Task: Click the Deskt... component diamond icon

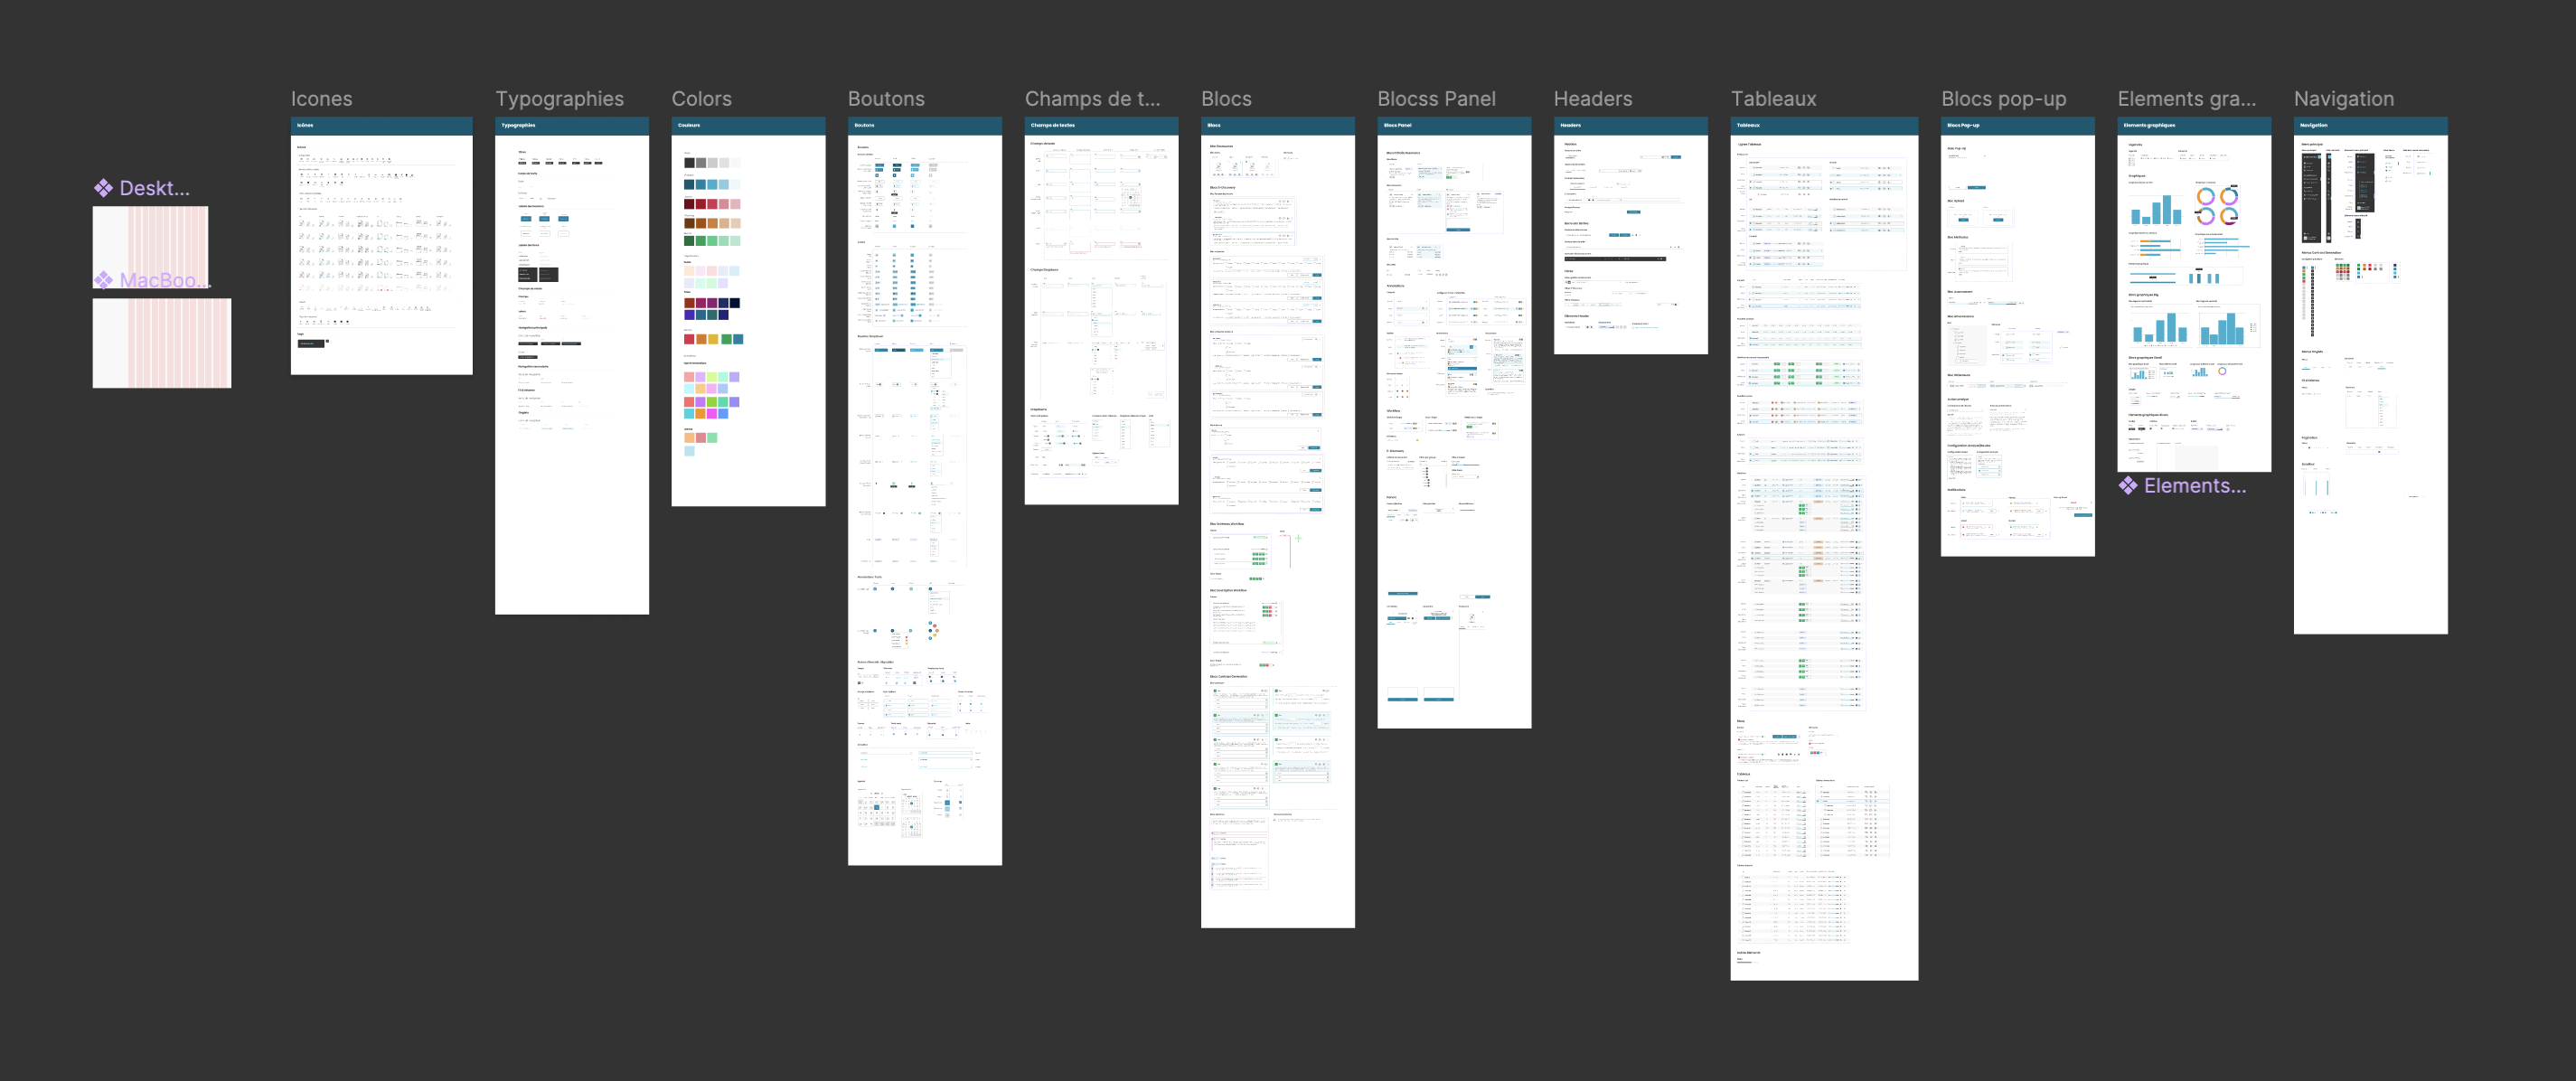Action: (103, 188)
